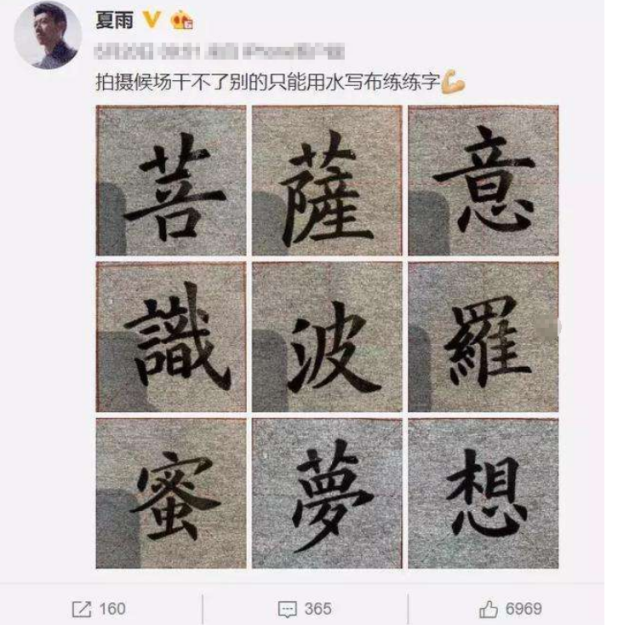Open 夏雨's profile avatar

tap(47, 35)
